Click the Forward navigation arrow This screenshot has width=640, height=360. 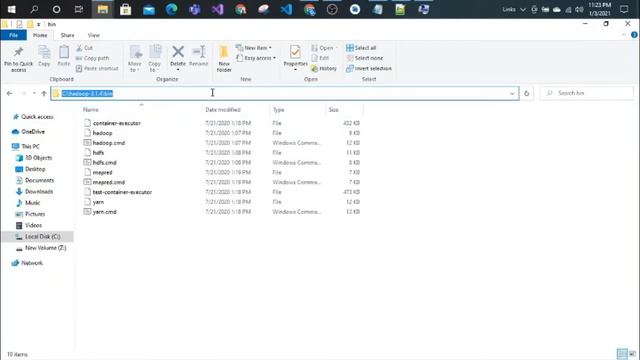point(23,93)
